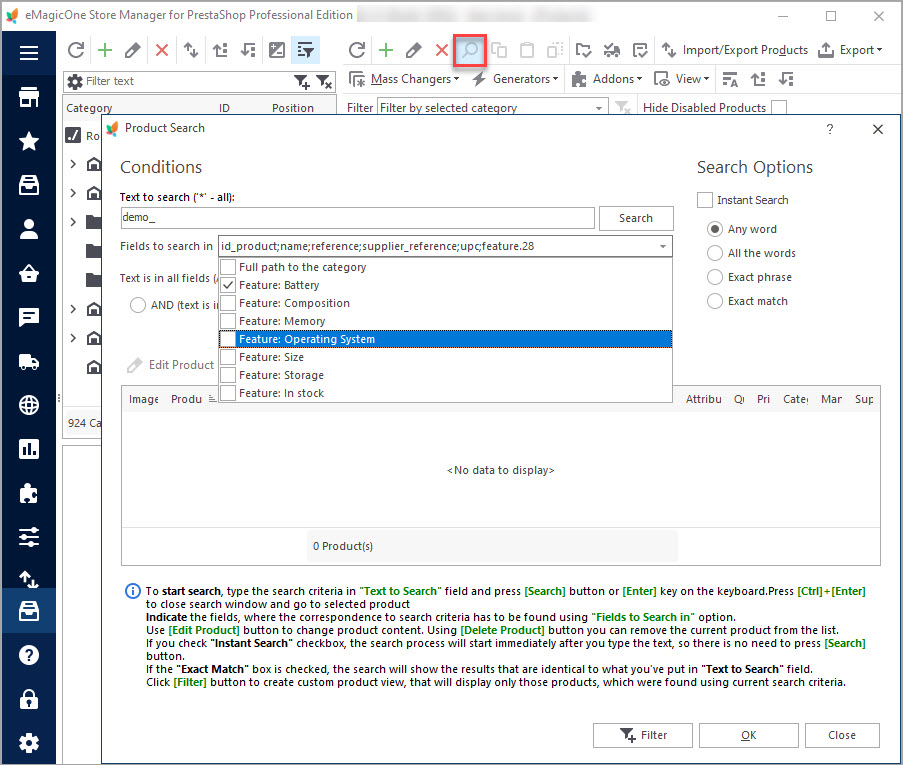
Task: Click Edit Product button
Action: (170, 365)
